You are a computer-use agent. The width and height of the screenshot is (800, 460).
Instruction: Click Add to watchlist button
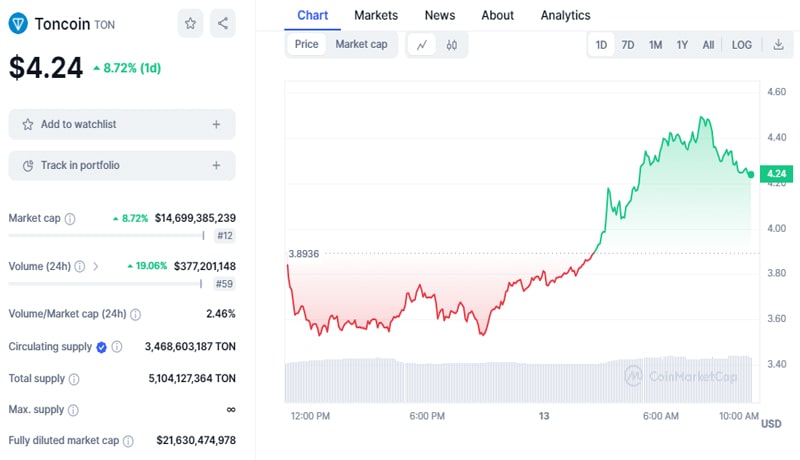[x=122, y=124]
